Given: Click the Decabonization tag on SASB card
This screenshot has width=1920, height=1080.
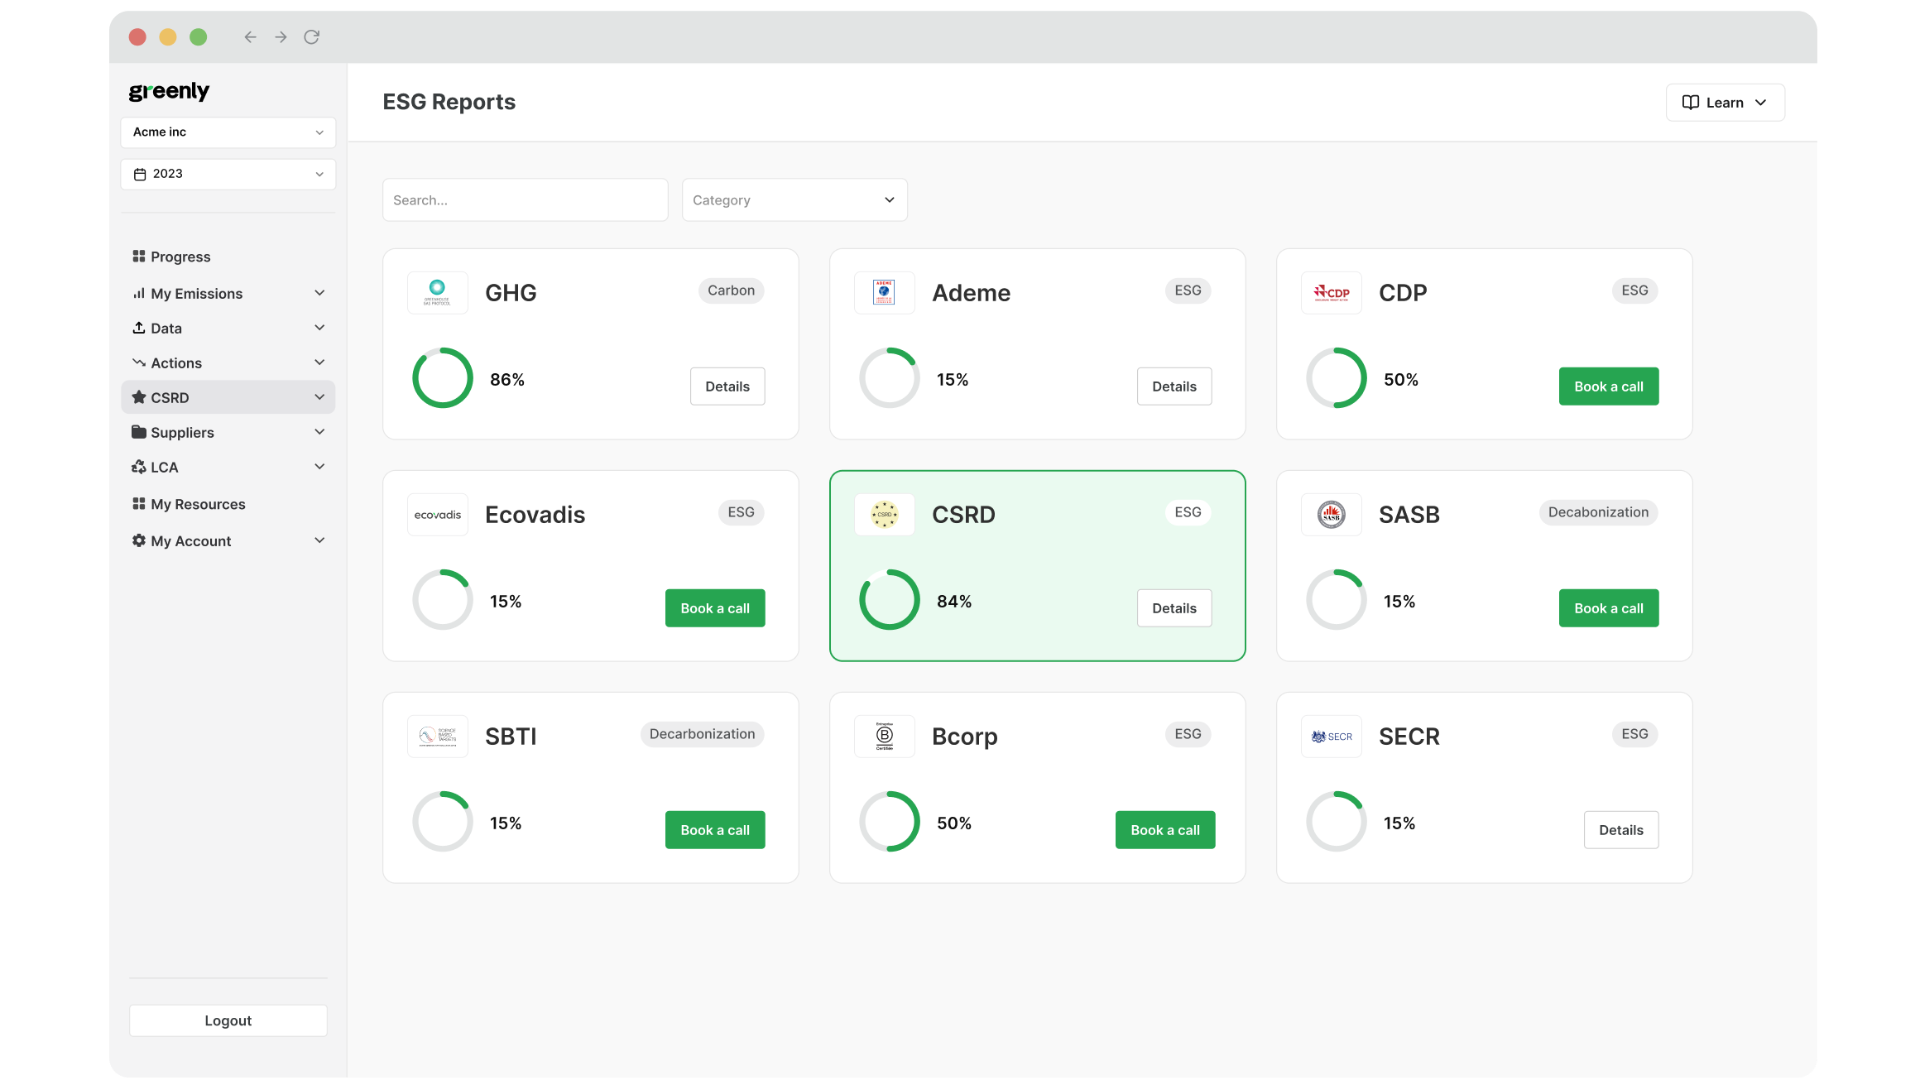Looking at the screenshot, I should tap(1598, 512).
